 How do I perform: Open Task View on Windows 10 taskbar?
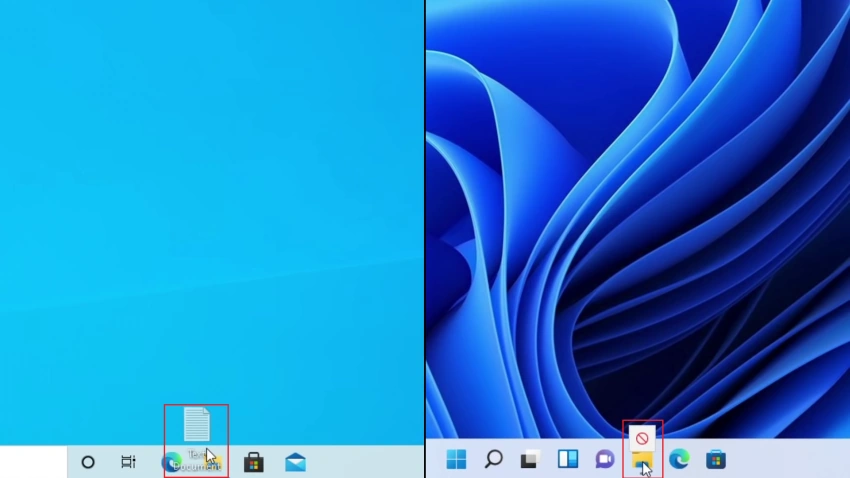click(x=128, y=462)
